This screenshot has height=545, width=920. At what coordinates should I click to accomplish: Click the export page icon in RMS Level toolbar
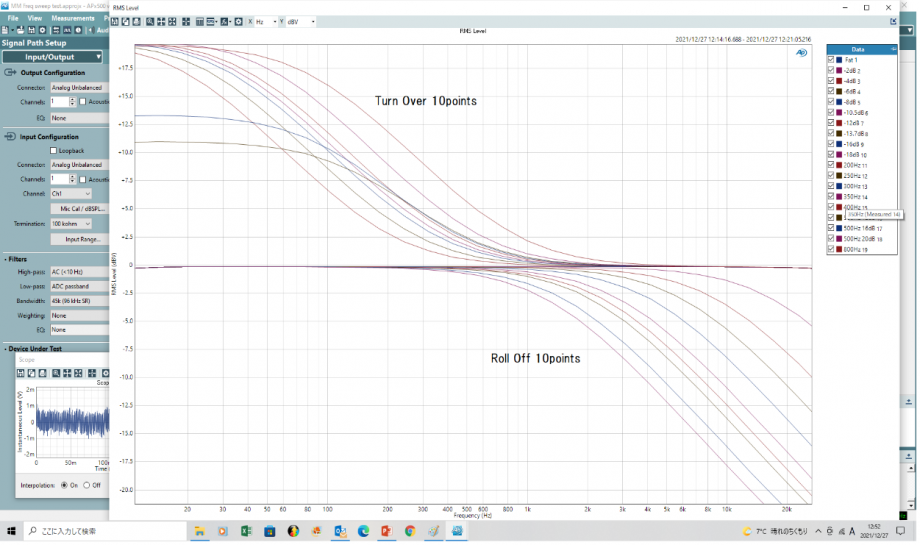[126, 22]
